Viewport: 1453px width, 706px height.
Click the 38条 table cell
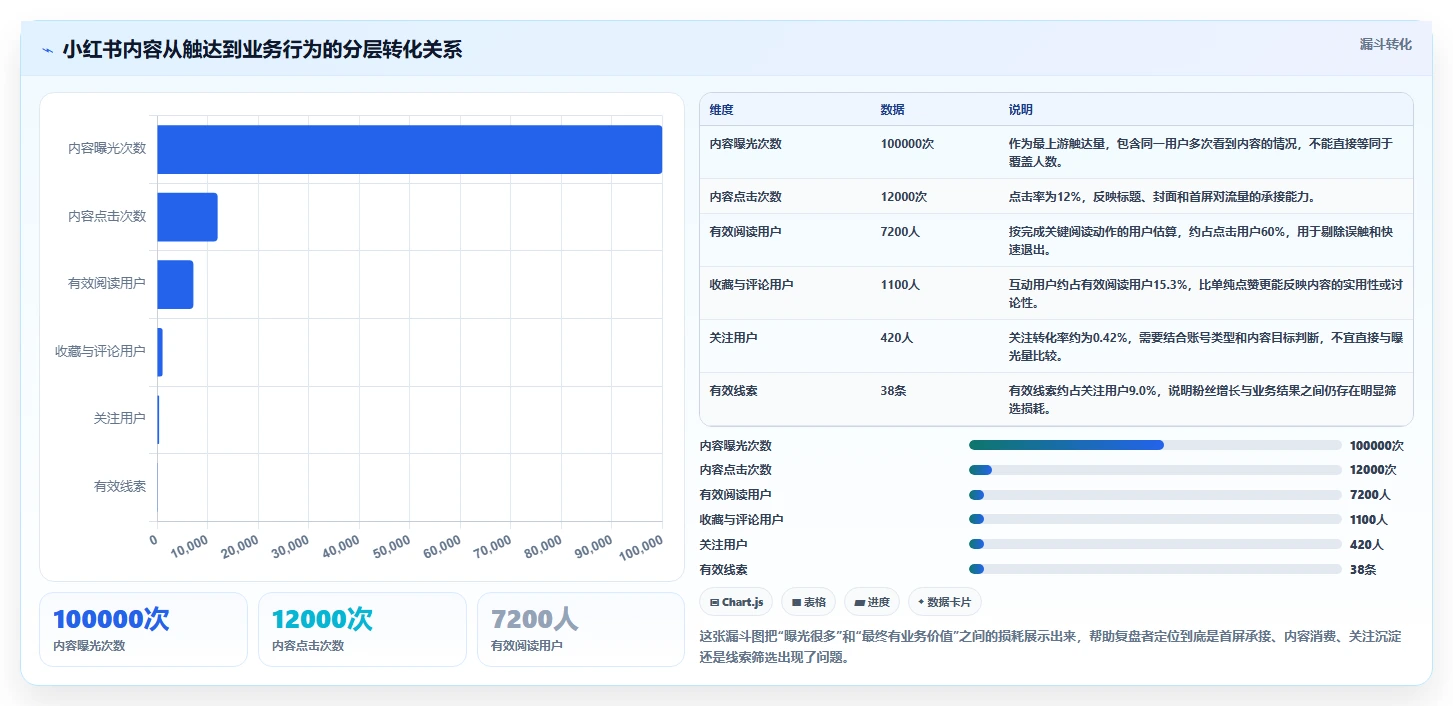click(893, 390)
